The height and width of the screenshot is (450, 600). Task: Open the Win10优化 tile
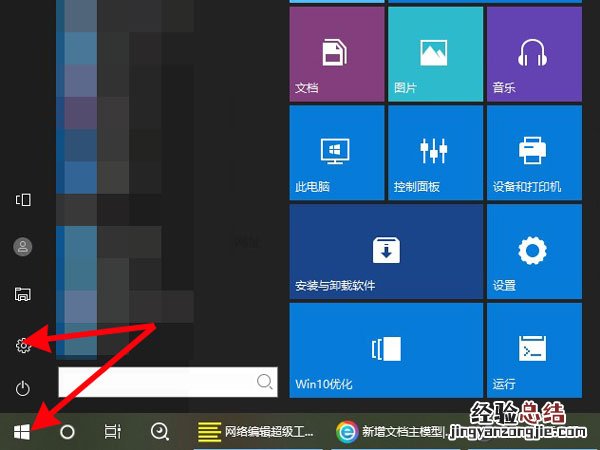pos(386,351)
